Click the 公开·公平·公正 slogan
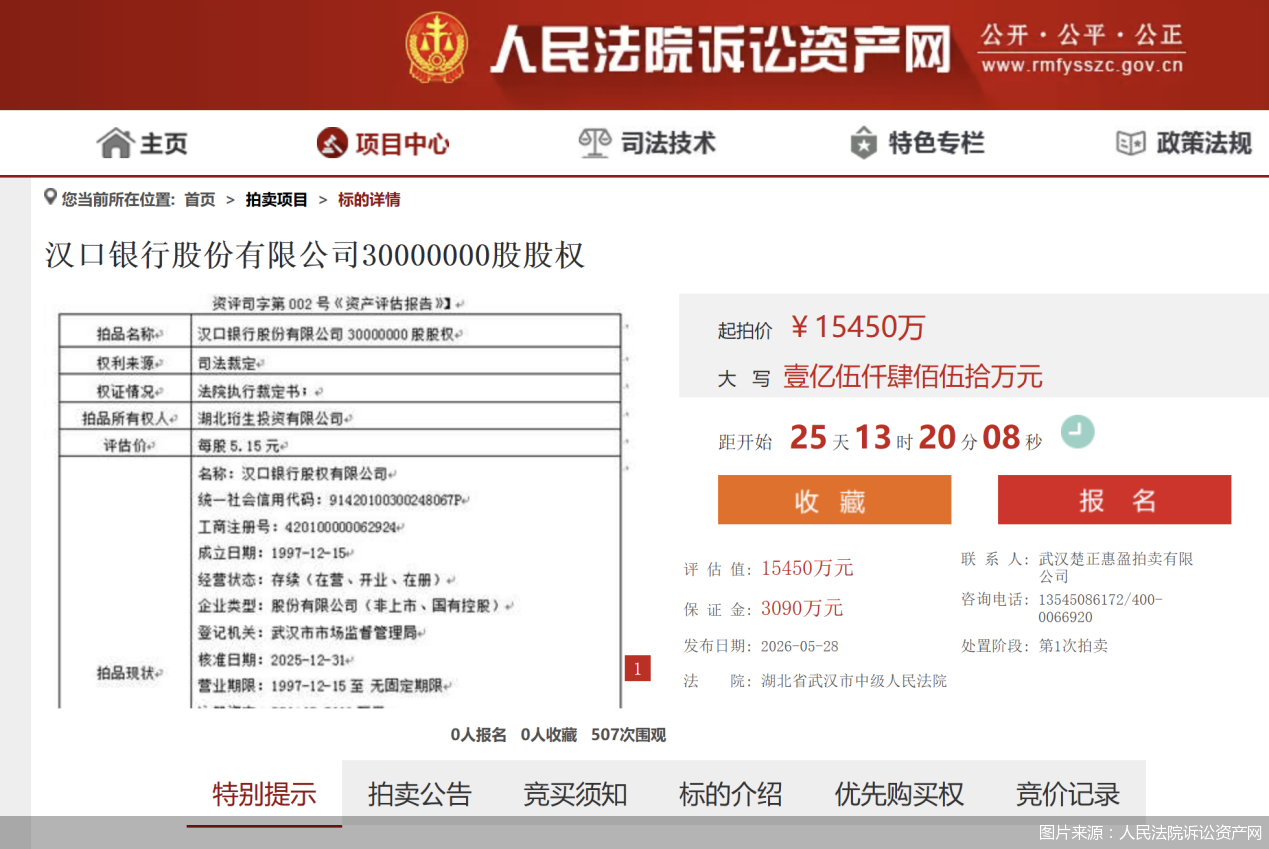The height and width of the screenshot is (849, 1269). point(1081,34)
